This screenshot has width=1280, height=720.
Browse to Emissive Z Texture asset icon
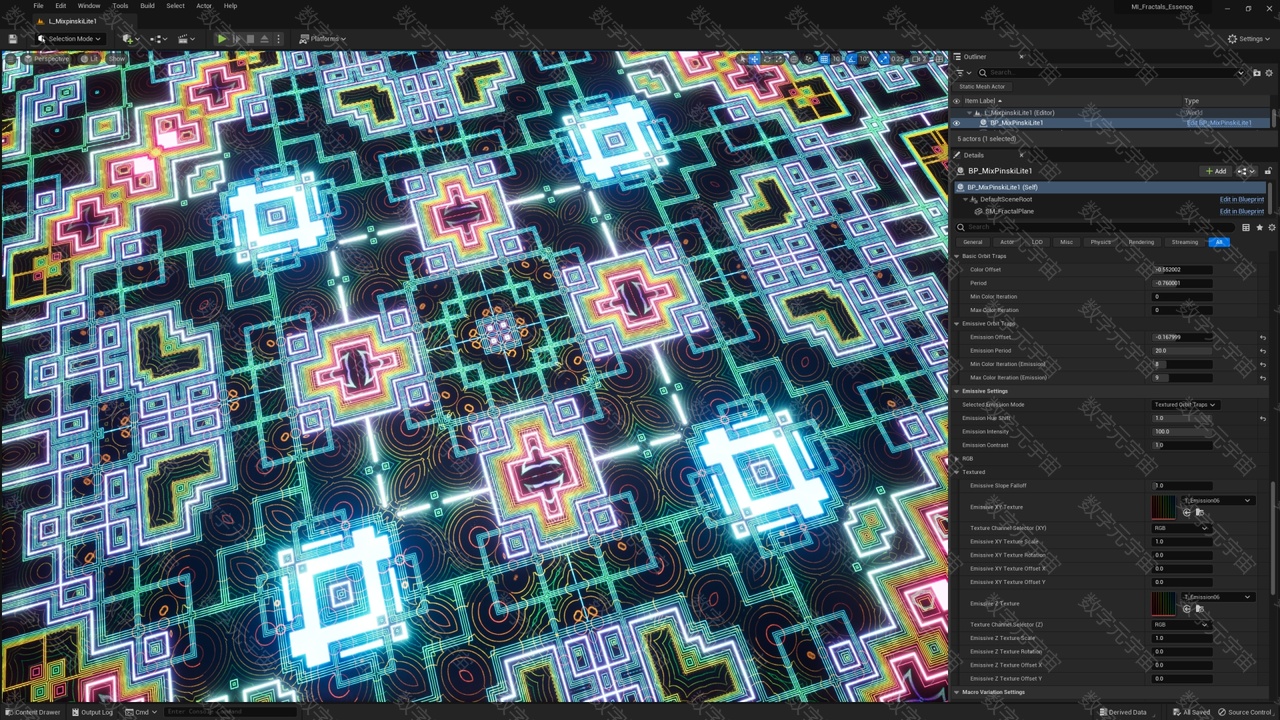1200,608
